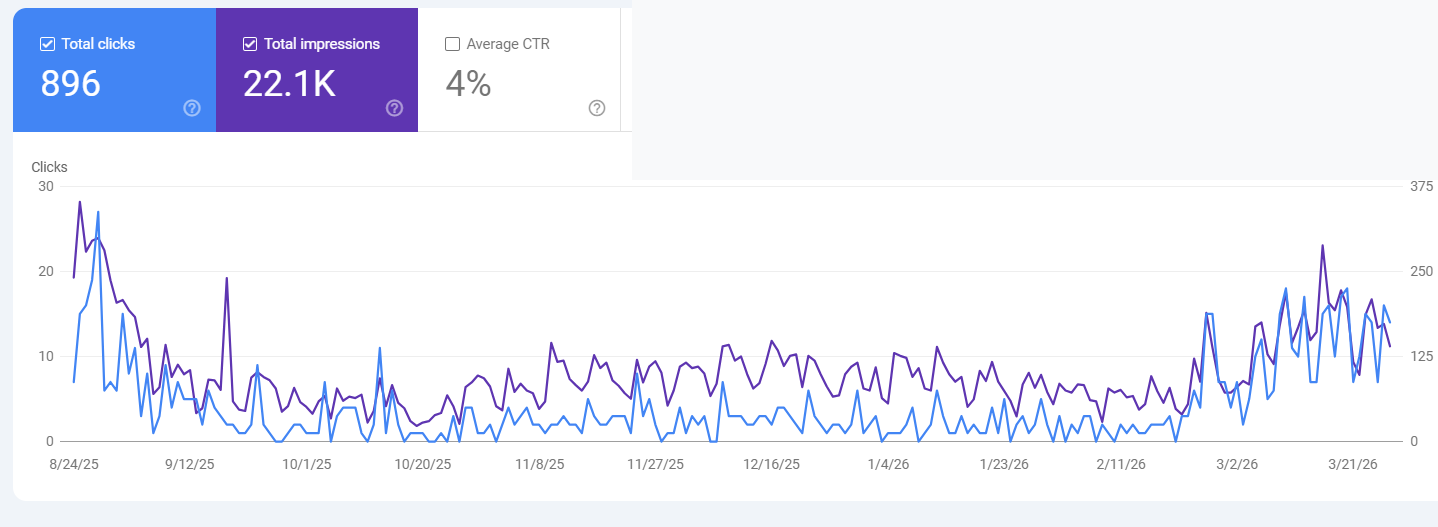
Task: Click the 10/1/25 date label
Action: pos(306,465)
